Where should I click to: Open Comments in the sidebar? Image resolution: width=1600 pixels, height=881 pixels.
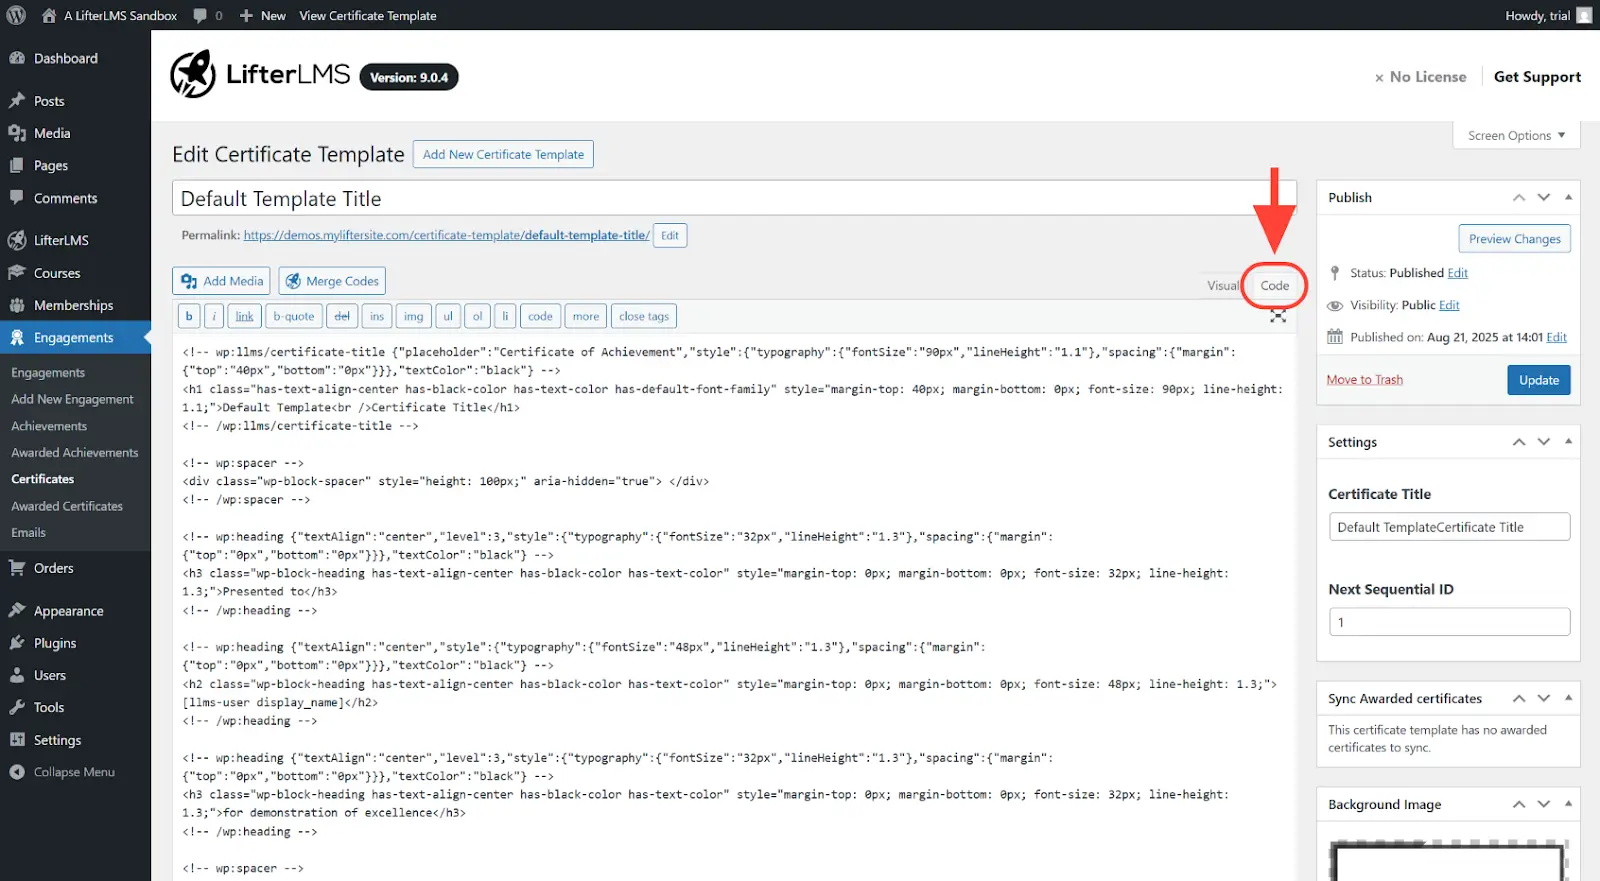point(66,198)
